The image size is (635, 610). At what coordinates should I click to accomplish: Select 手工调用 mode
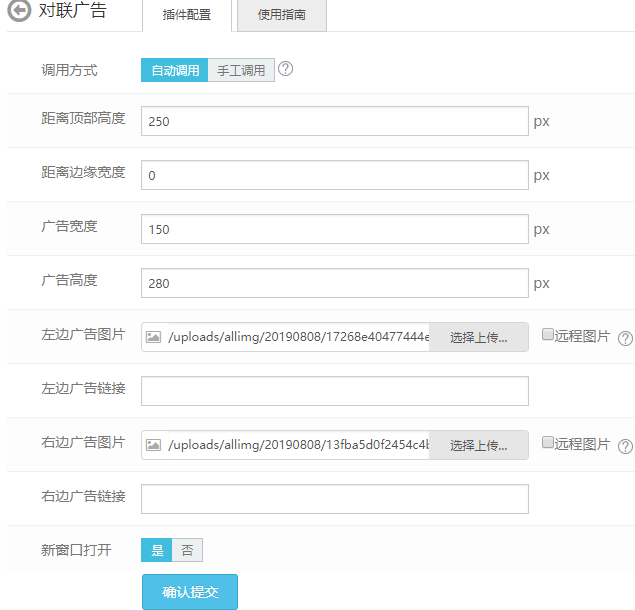pyautogui.click(x=241, y=70)
